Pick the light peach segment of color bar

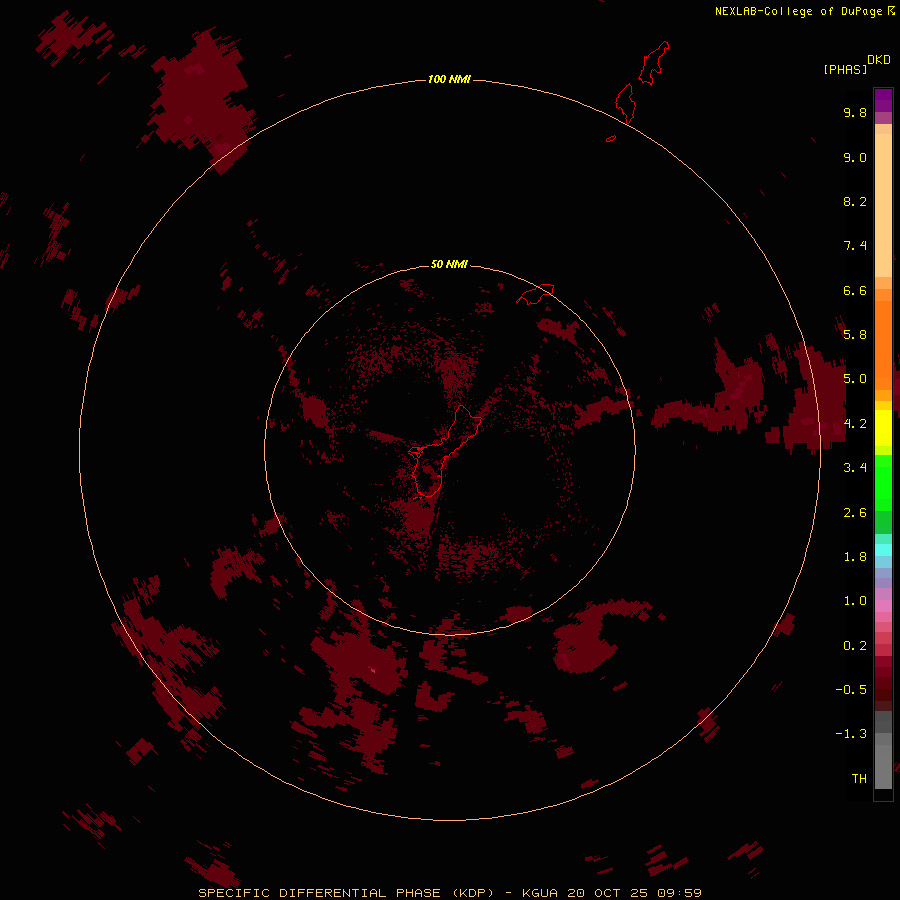tap(883, 205)
